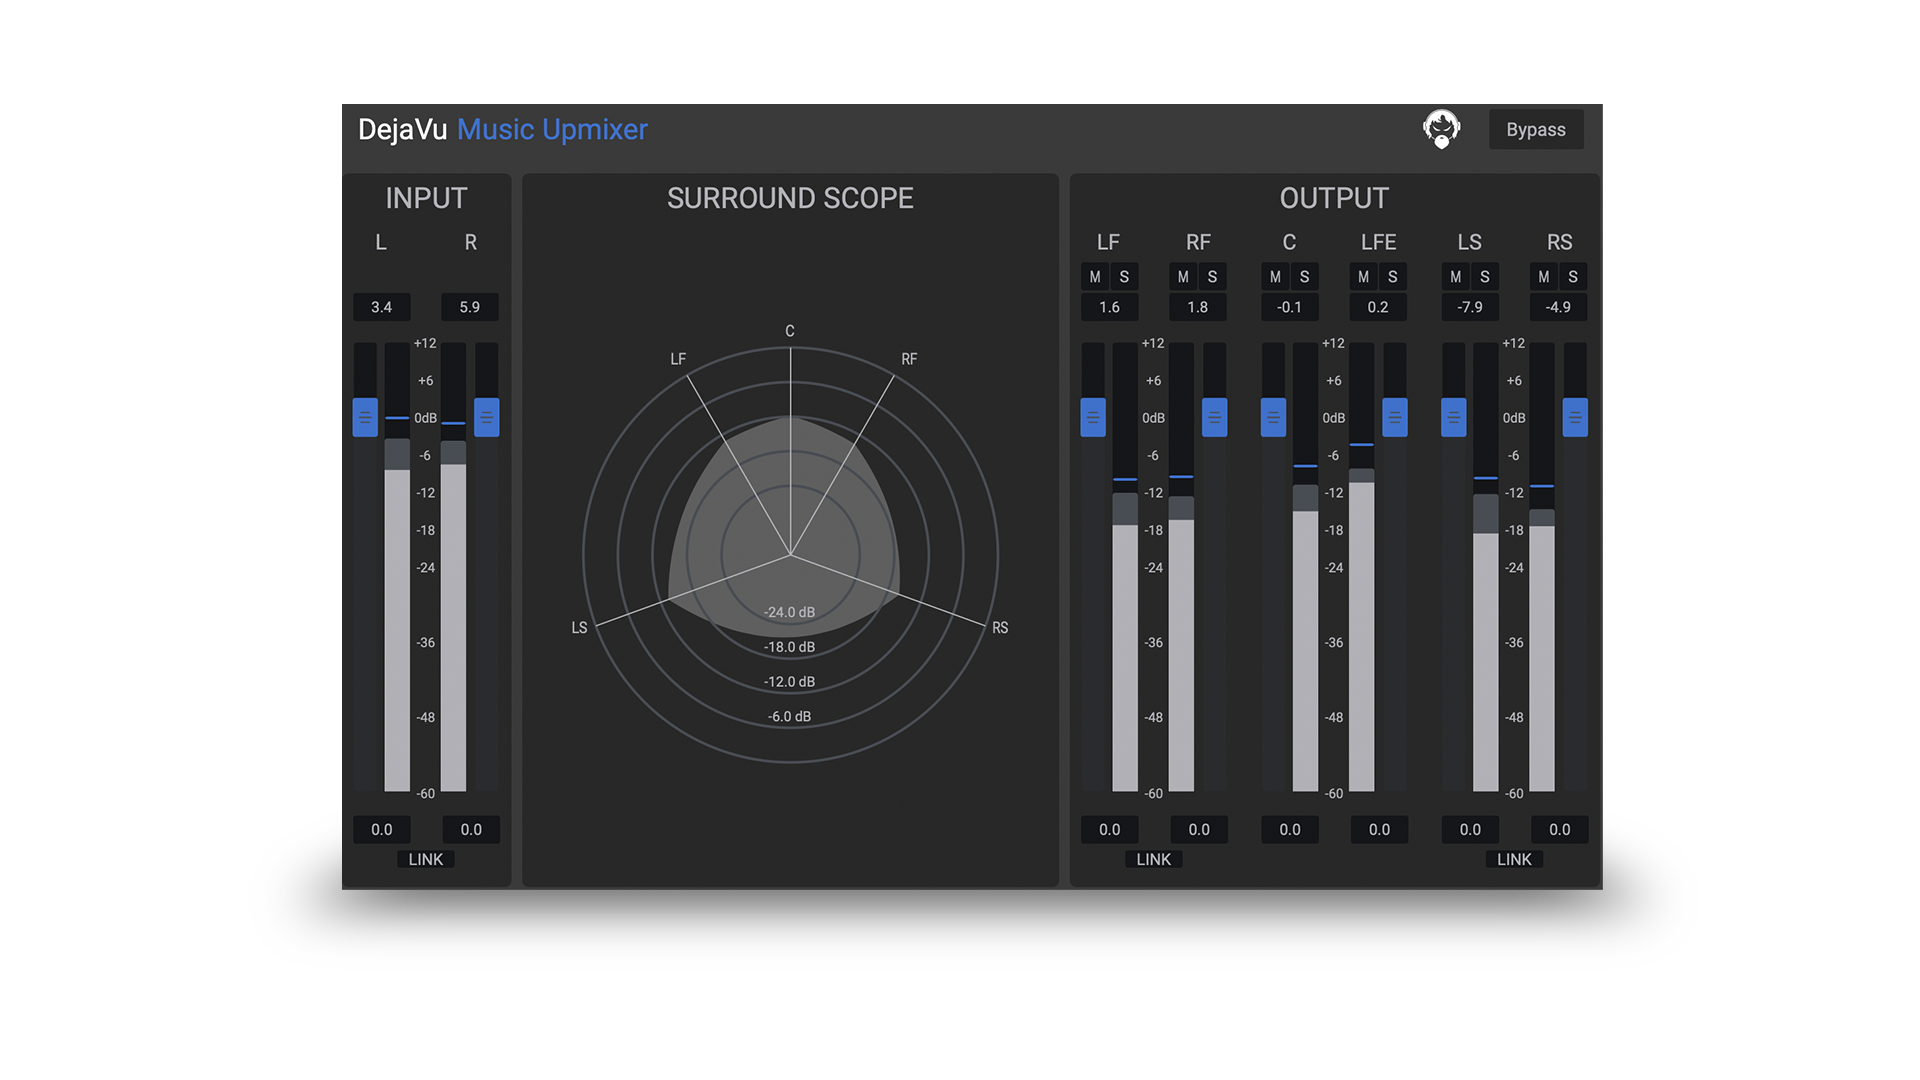Mute the LFE output channel
This screenshot has height=1080, width=1920.
tap(1363, 277)
